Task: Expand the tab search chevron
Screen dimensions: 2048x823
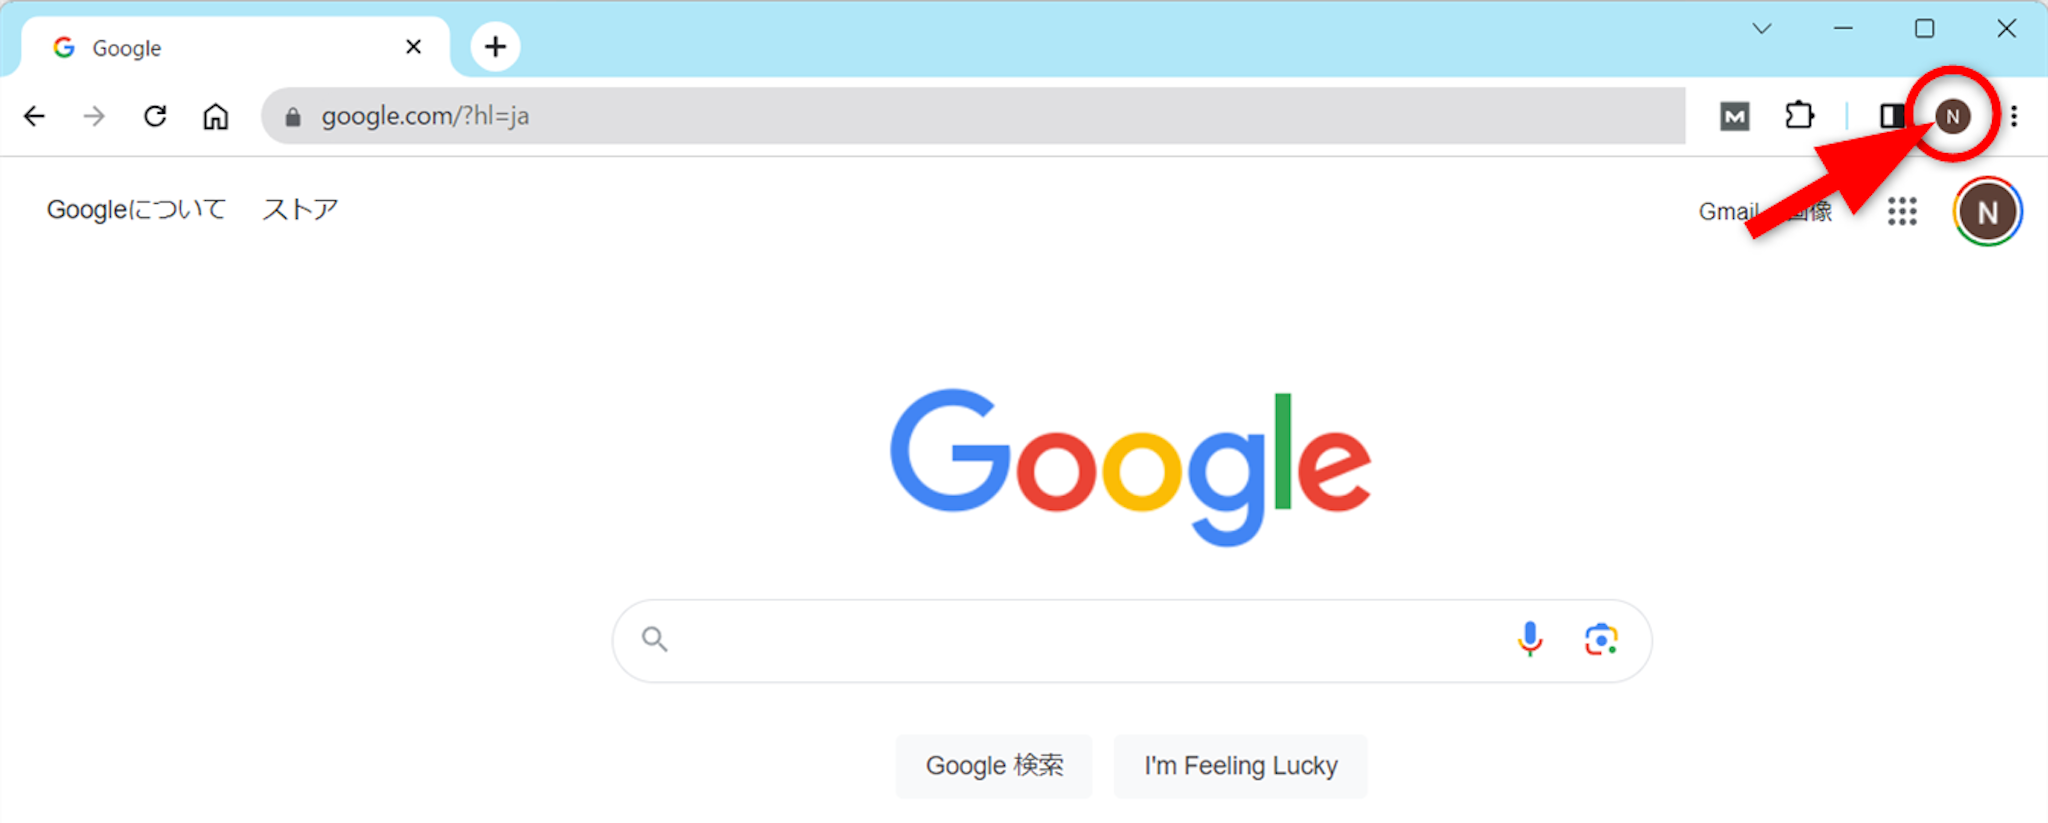Action: 1762,28
